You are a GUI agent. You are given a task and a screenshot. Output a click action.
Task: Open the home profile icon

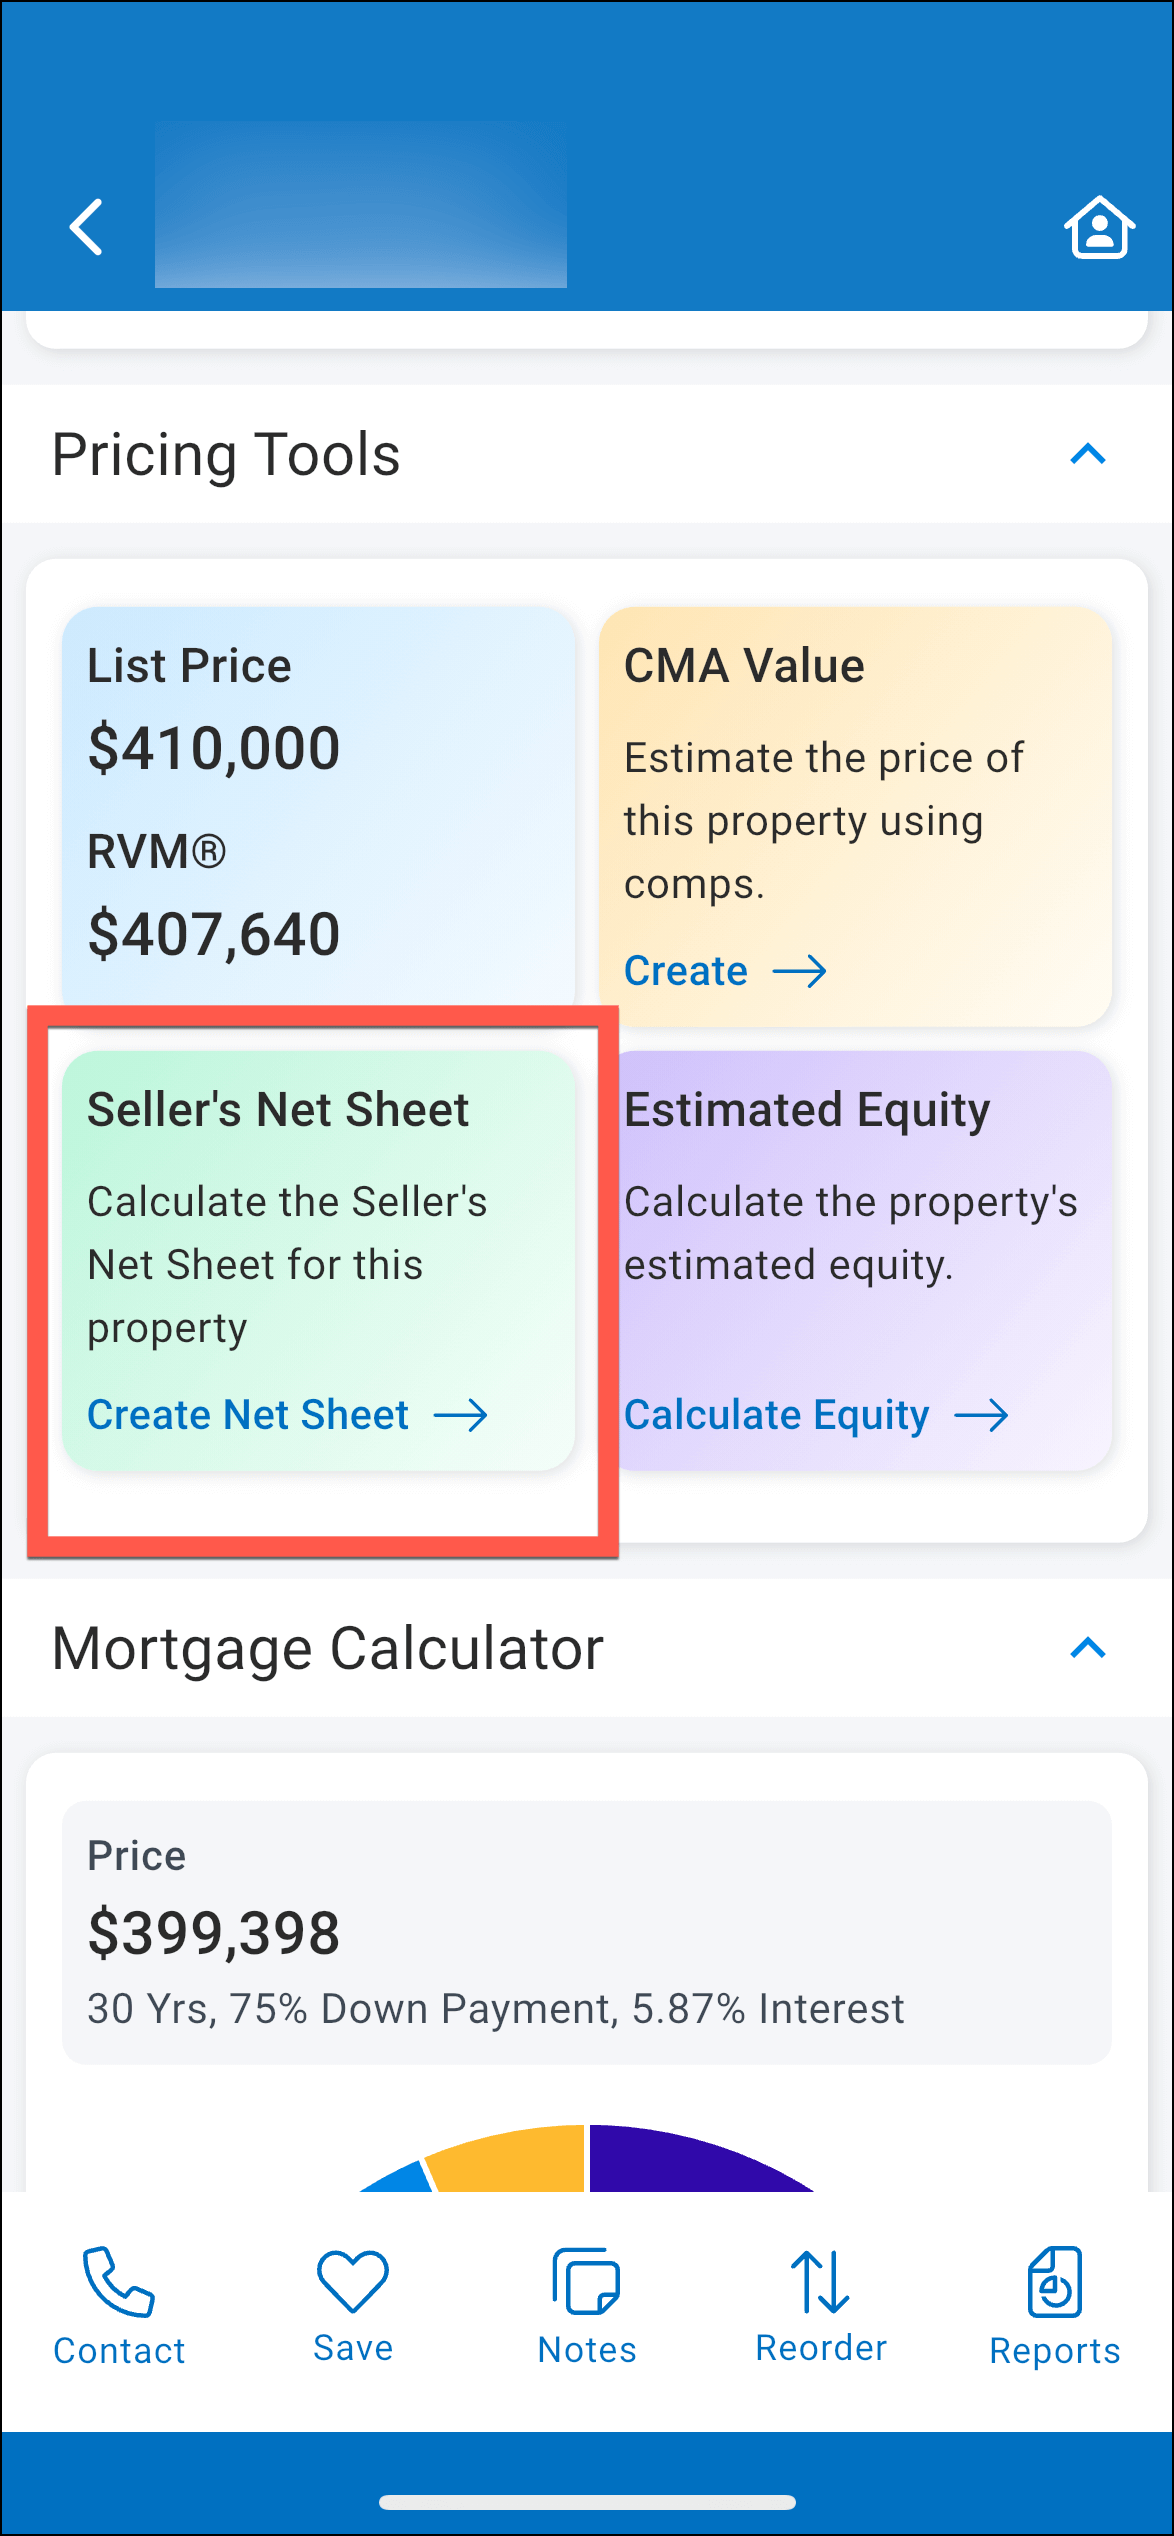coord(1098,228)
